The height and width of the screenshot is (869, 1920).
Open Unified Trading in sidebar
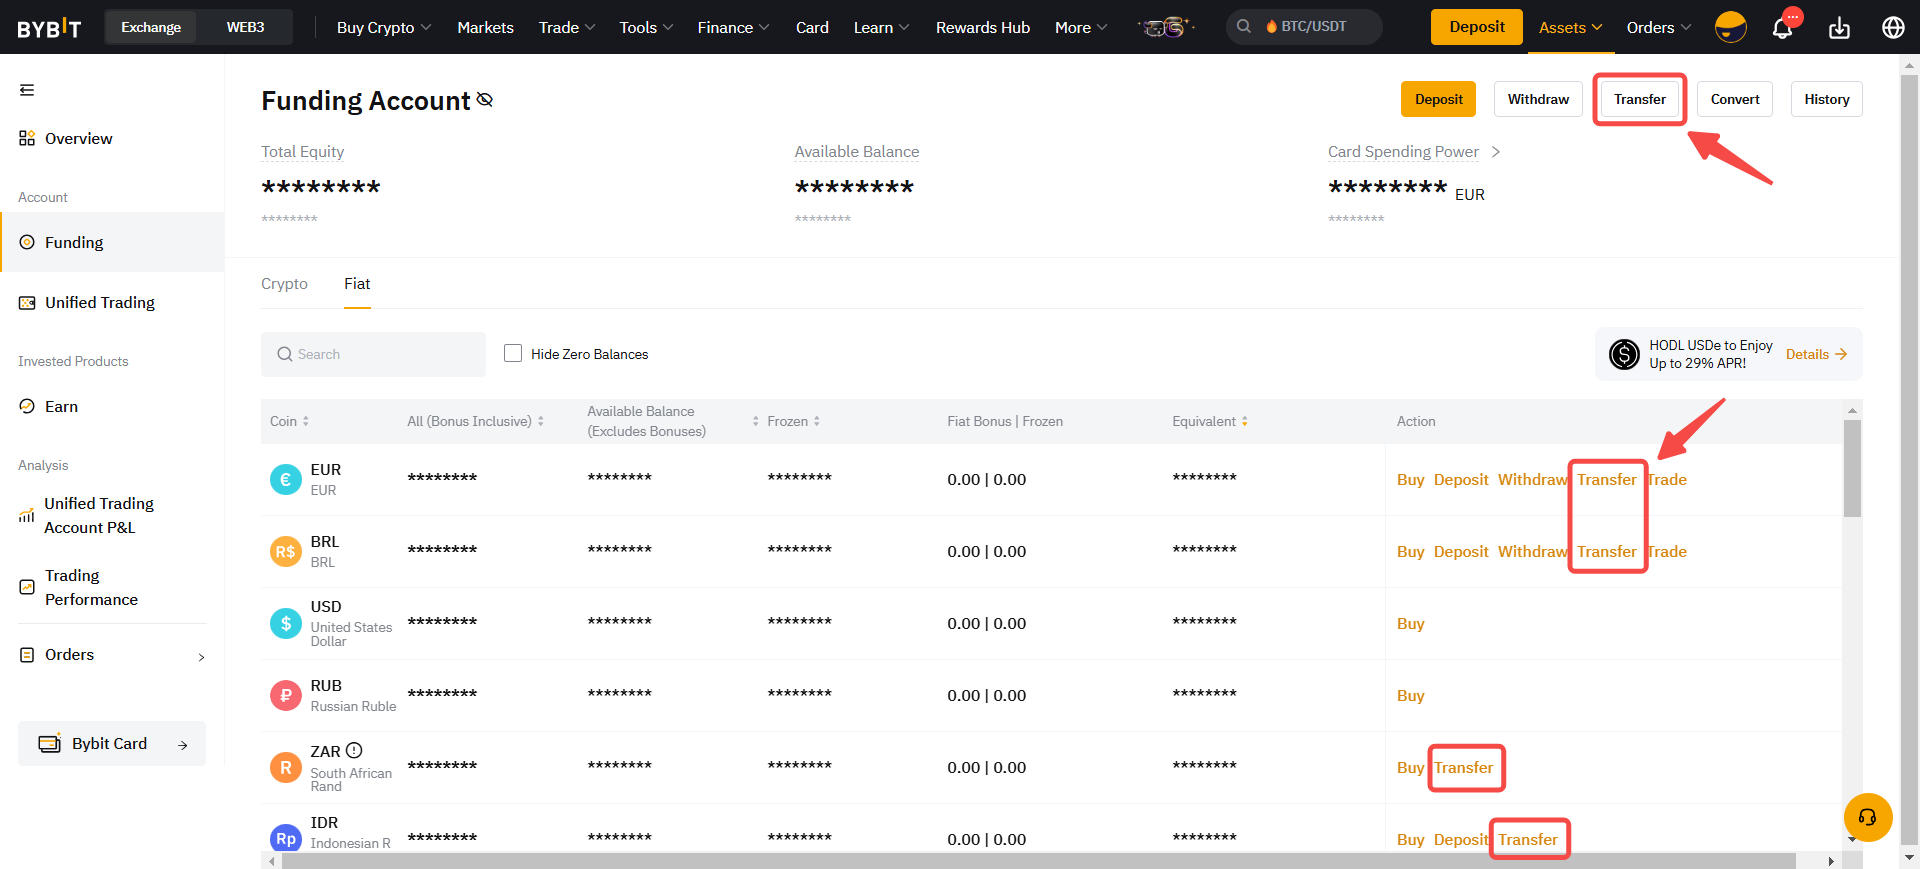[x=99, y=303]
